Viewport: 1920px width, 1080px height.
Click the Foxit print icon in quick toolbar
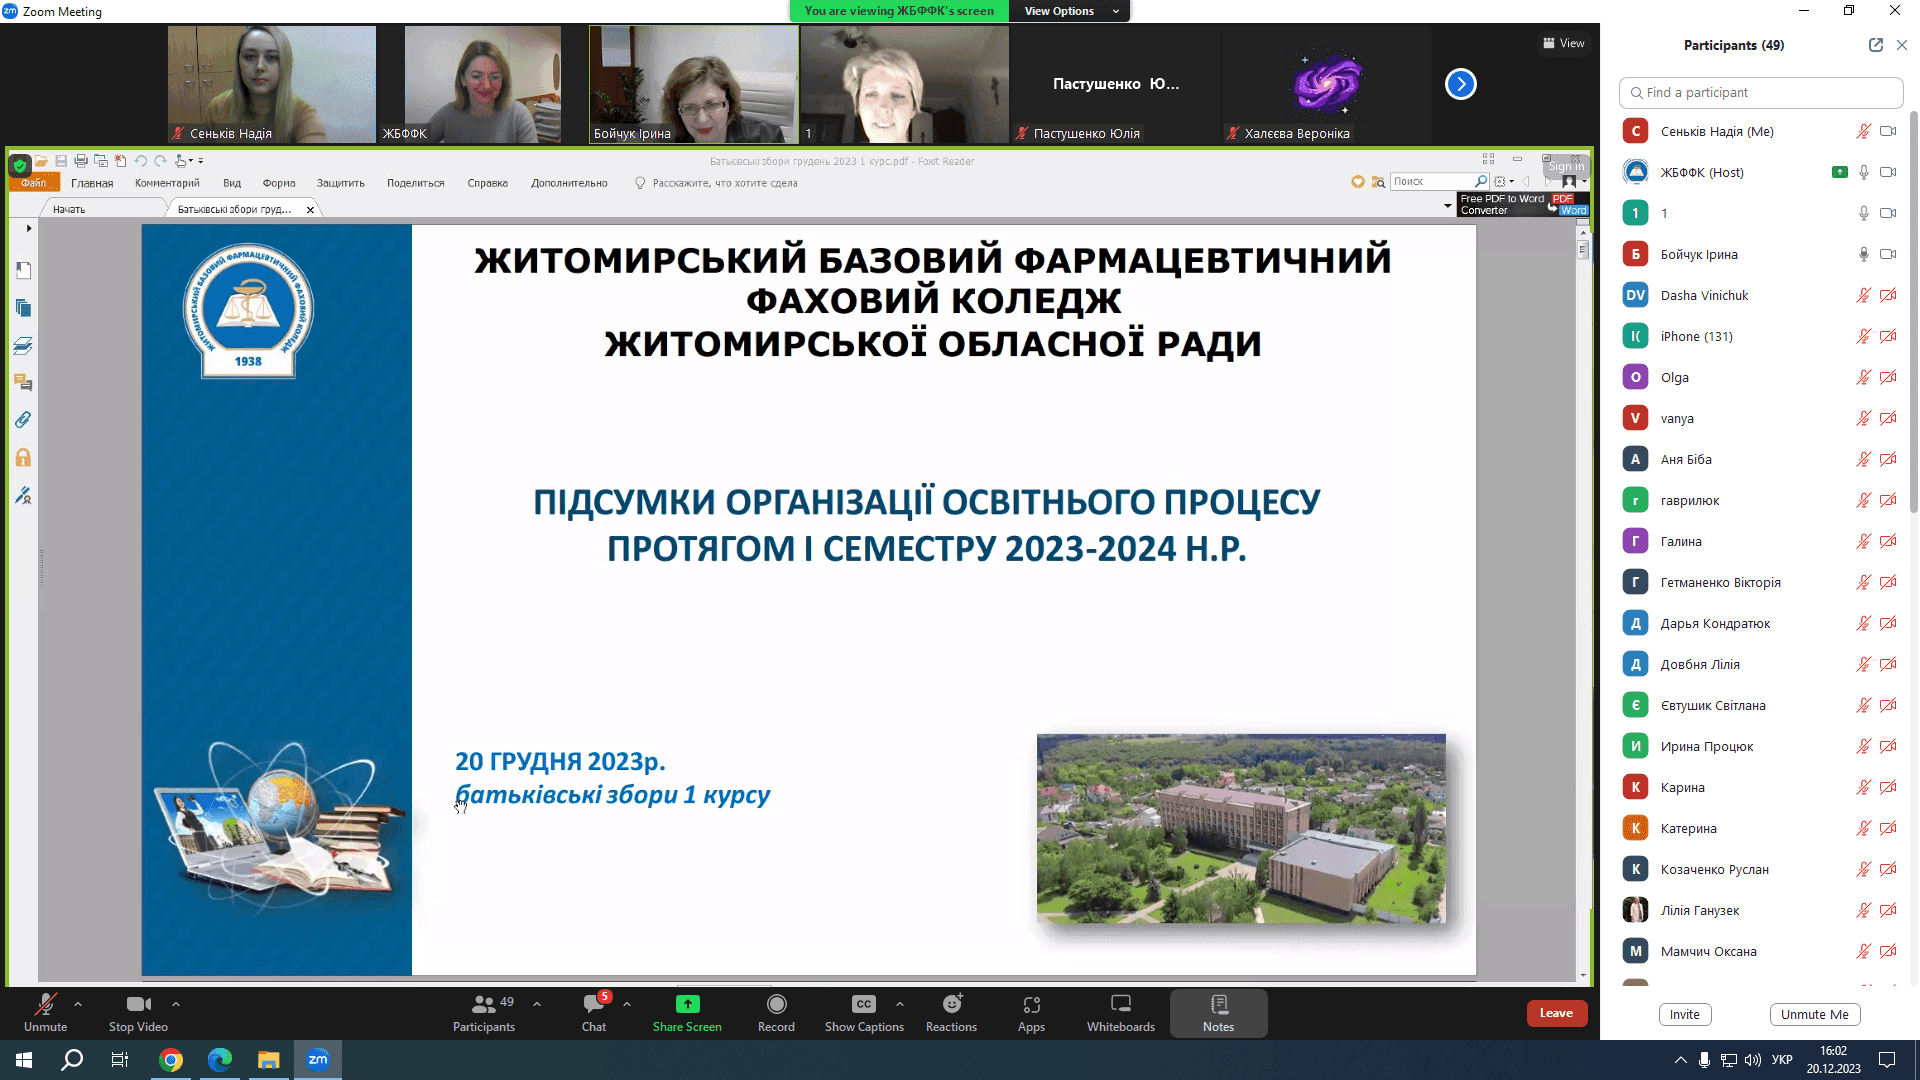point(81,161)
